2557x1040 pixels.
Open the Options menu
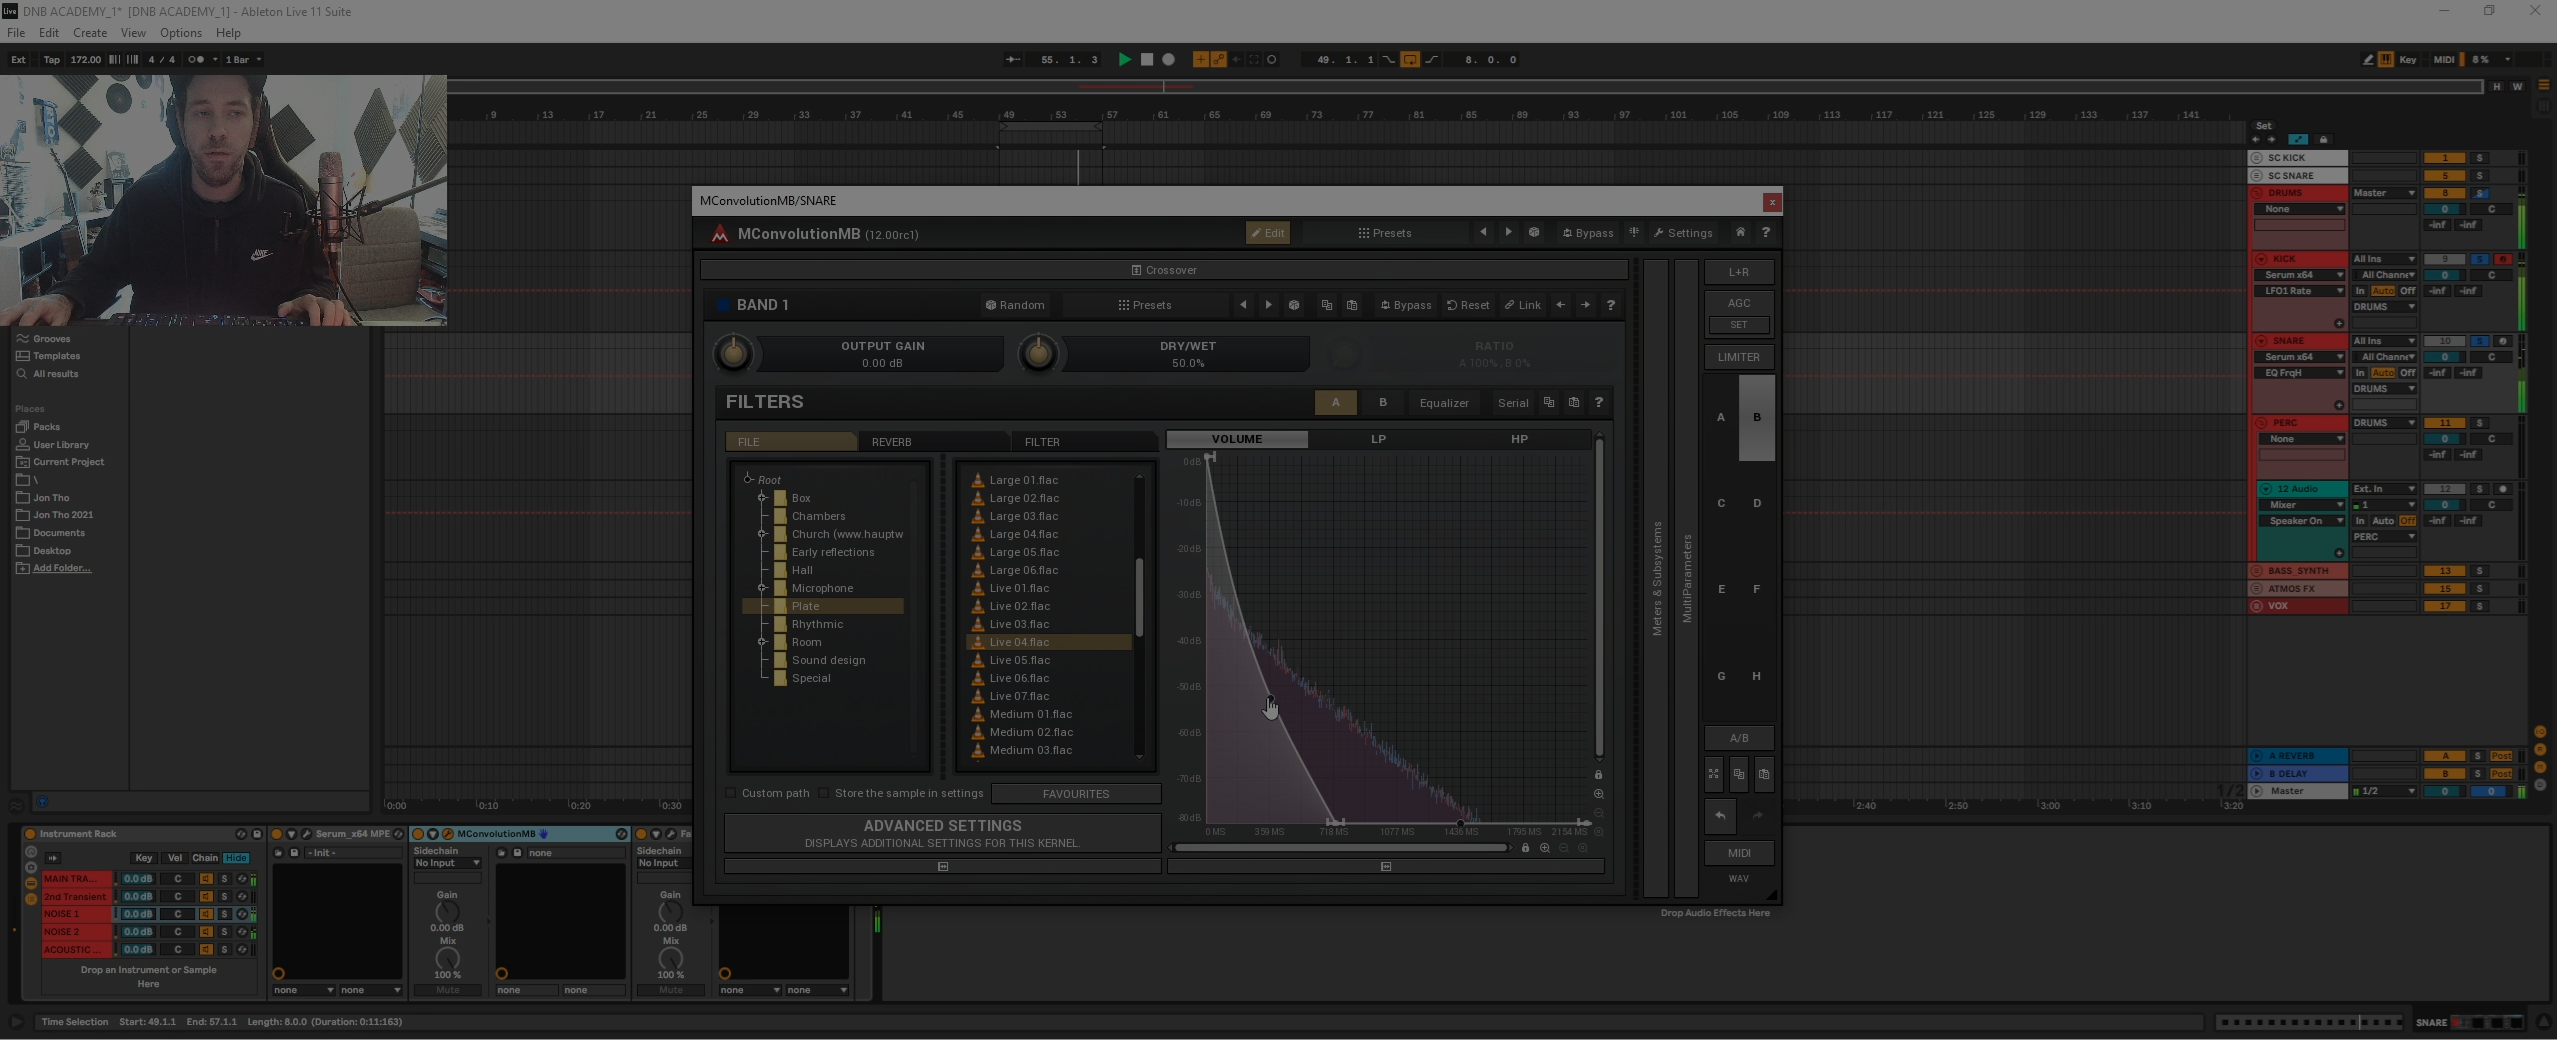(x=181, y=33)
